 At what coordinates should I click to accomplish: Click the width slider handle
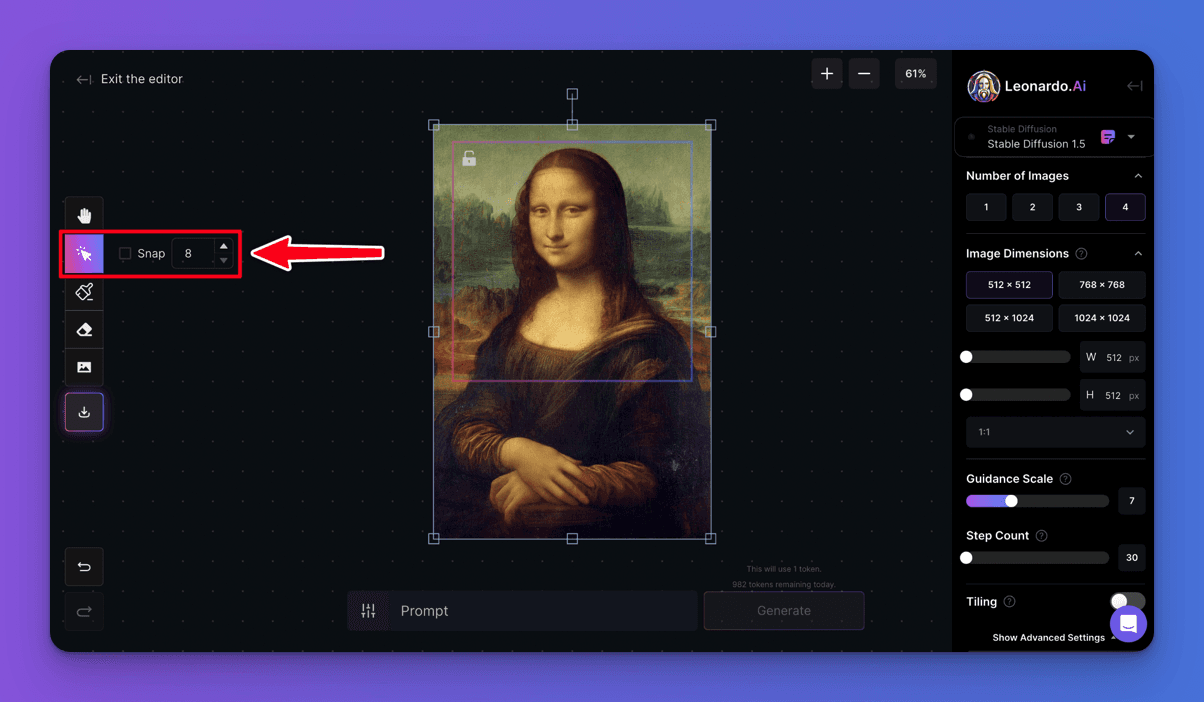click(x=966, y=357)
